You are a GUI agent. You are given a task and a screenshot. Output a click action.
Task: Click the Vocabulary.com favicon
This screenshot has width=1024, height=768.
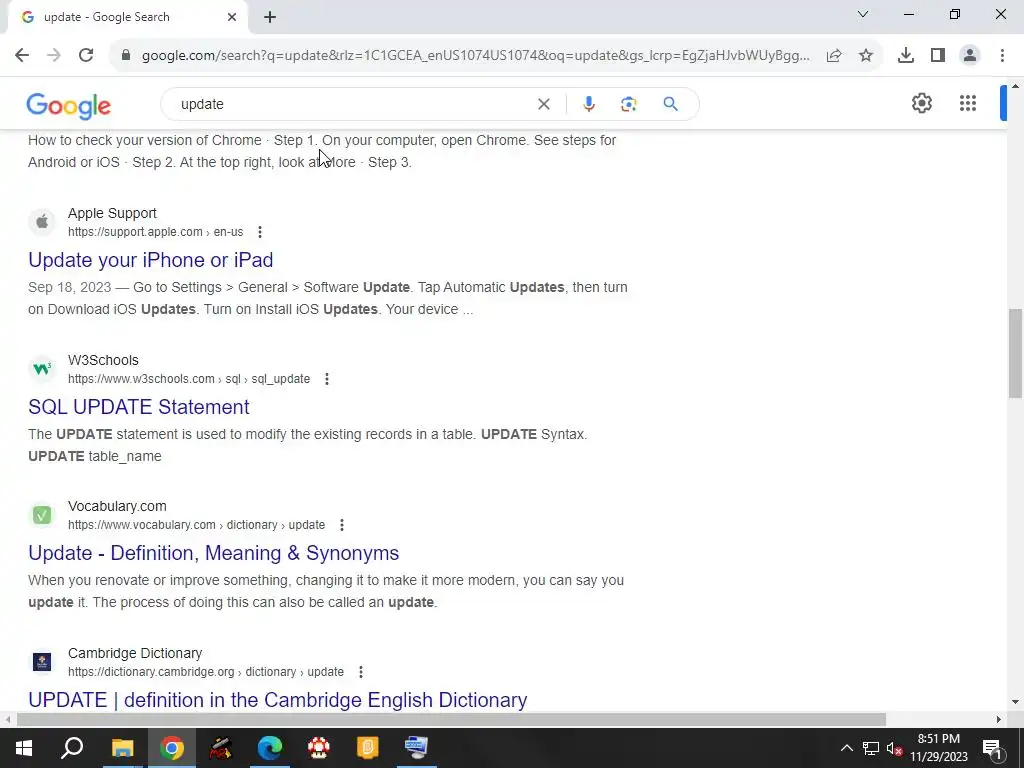42,515
